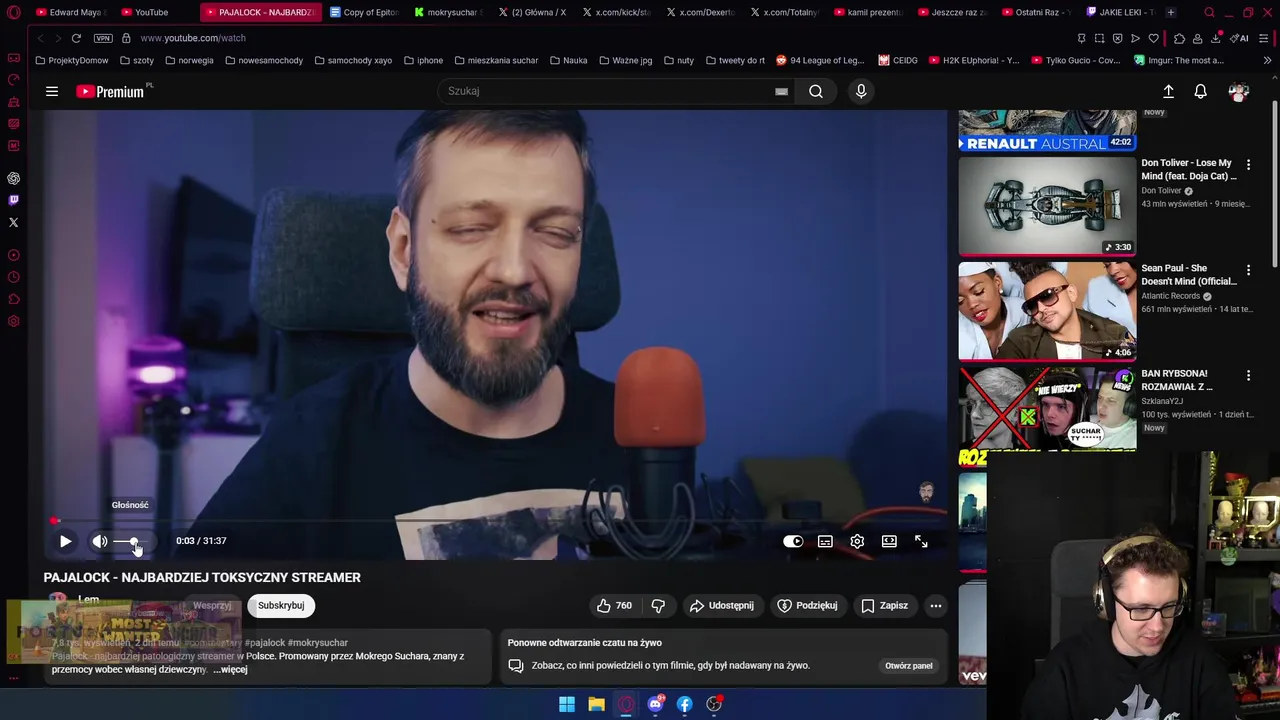Enter fullscreen mode in player
1280x720 pixels.
921,541
